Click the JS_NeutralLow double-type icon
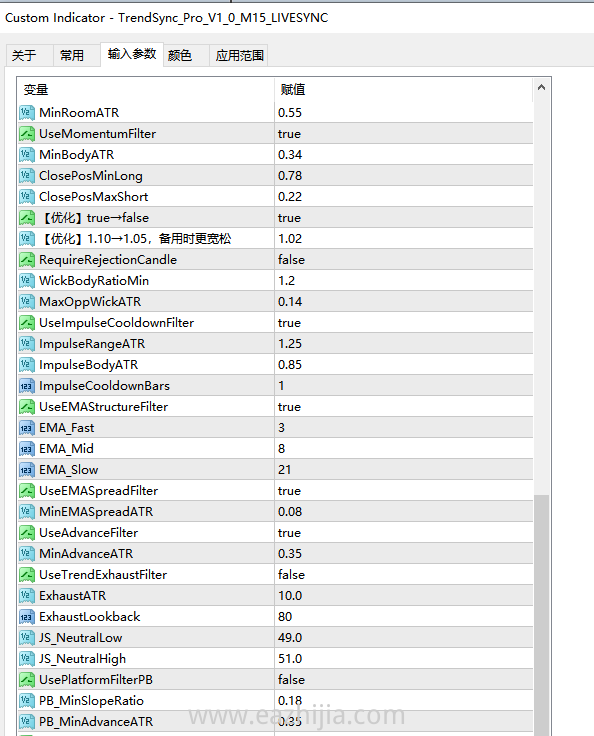 tap(27, 638)
